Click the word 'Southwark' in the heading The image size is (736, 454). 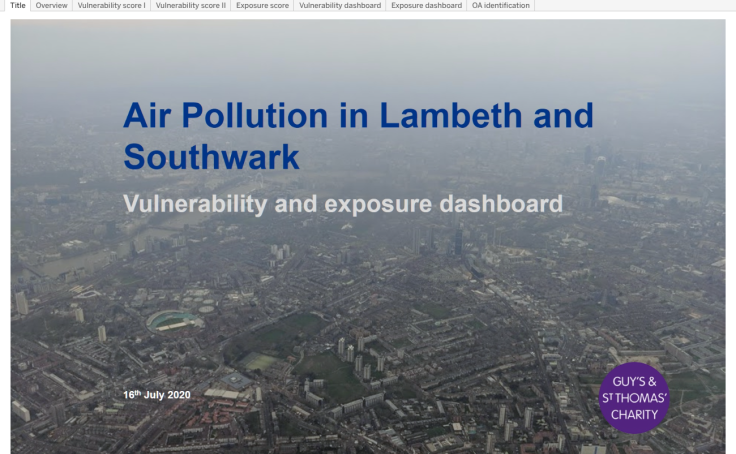pos(211,157)
